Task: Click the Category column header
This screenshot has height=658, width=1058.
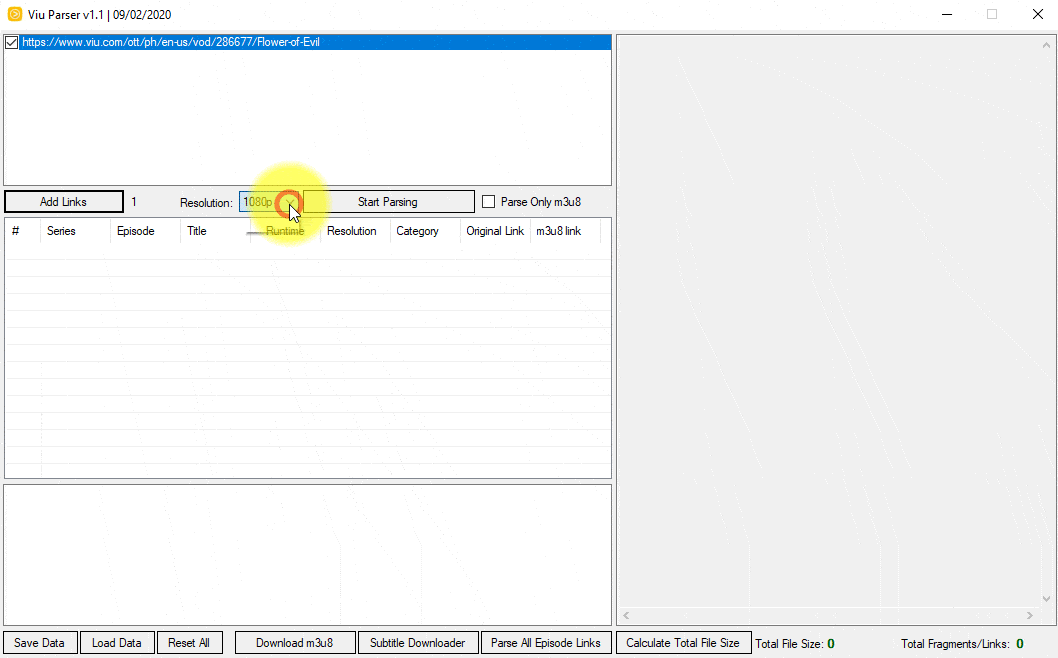Action: pos(426,231)
